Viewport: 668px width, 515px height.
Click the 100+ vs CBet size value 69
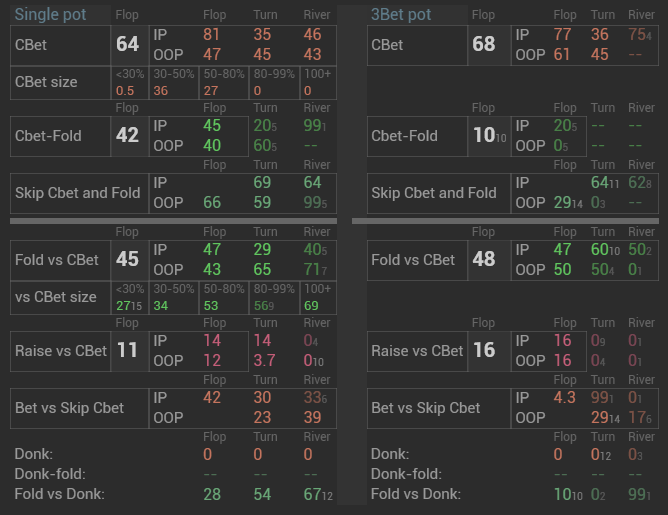point(310,304)
